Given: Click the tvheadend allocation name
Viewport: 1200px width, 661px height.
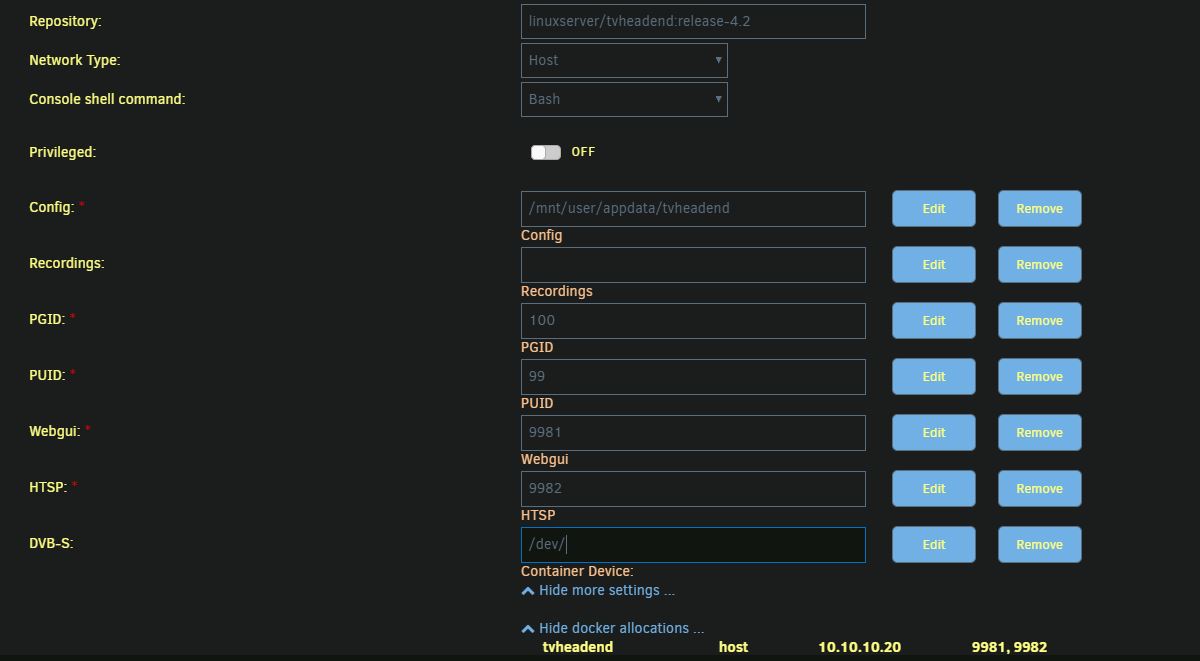Looking at the screenshot, I should pos(578,647).
